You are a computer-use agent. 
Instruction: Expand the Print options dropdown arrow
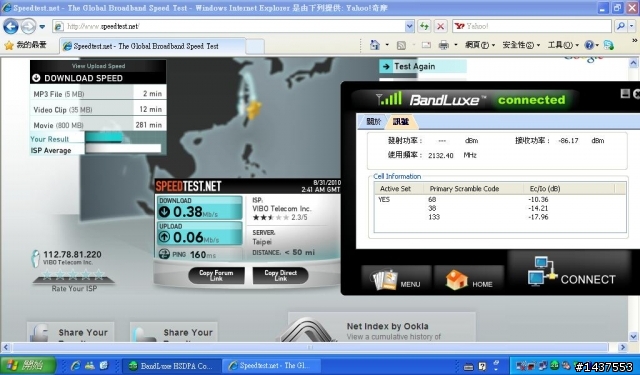coord(456,45)
